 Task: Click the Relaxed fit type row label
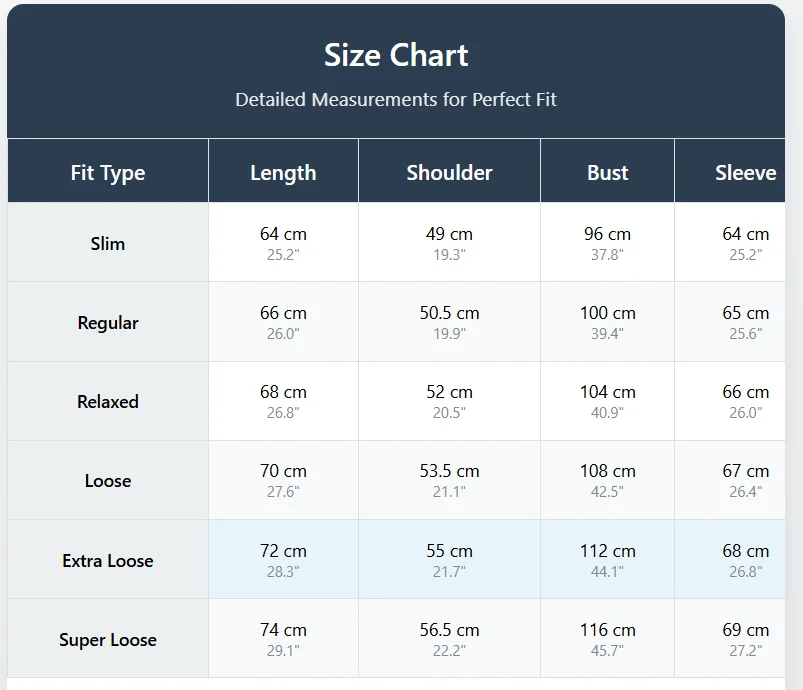108,402
